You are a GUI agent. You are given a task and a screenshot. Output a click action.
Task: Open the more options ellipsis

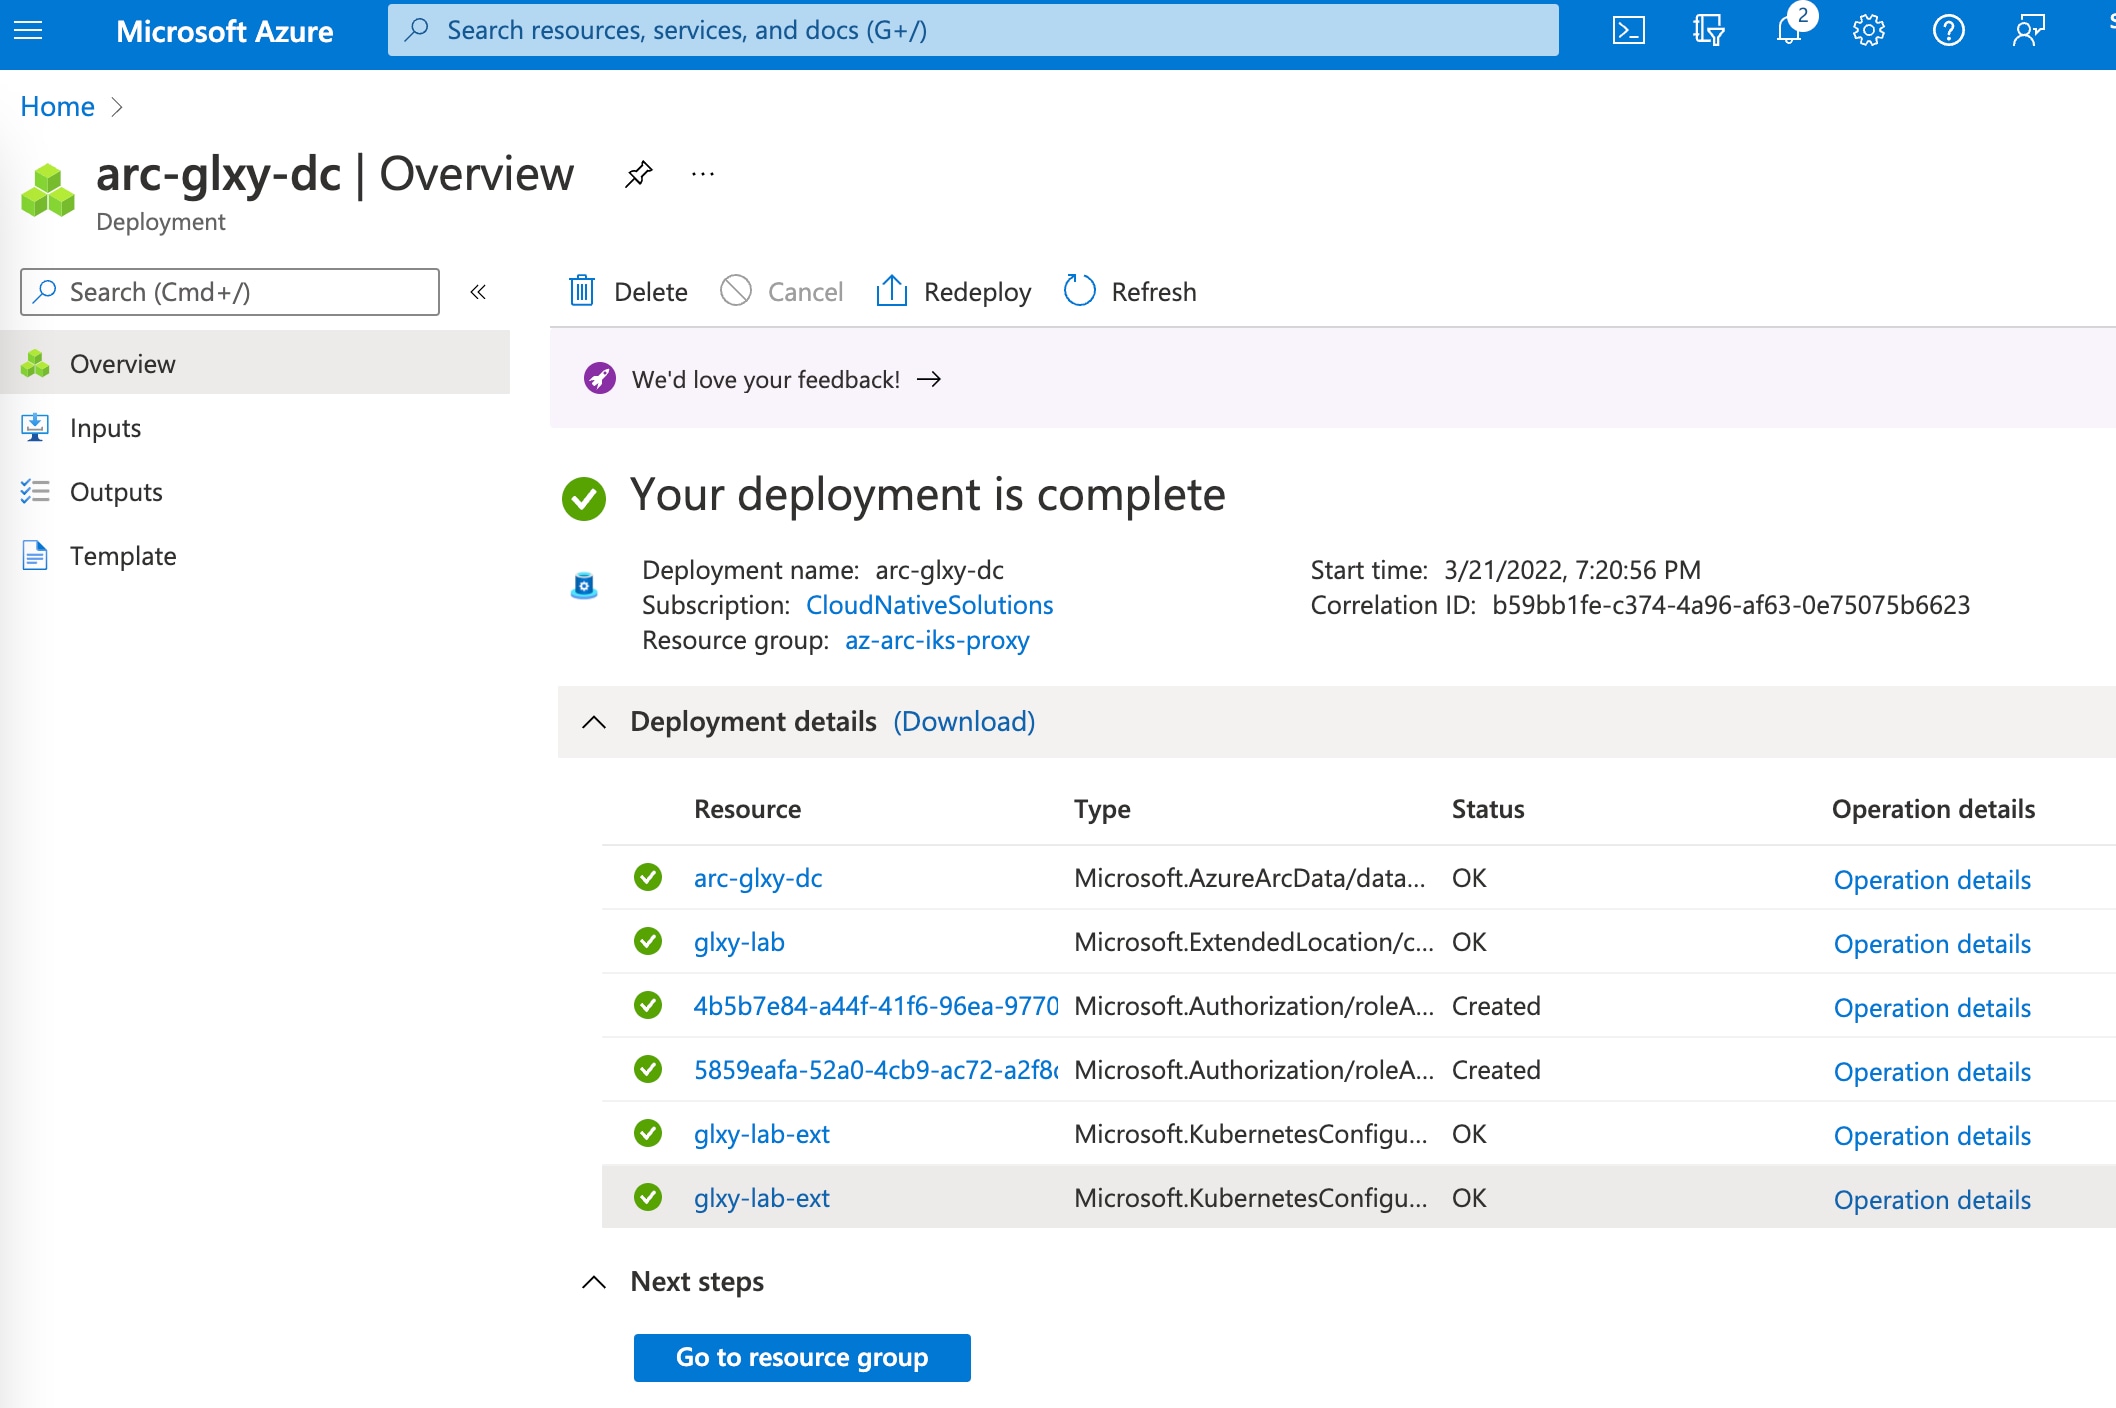[703, 174]
